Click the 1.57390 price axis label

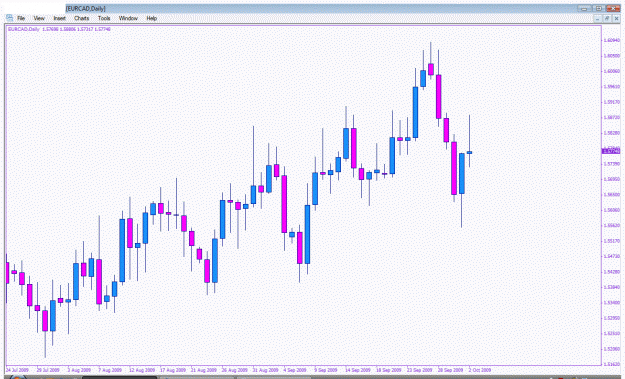pyautogui.click(x=611, y=164)
